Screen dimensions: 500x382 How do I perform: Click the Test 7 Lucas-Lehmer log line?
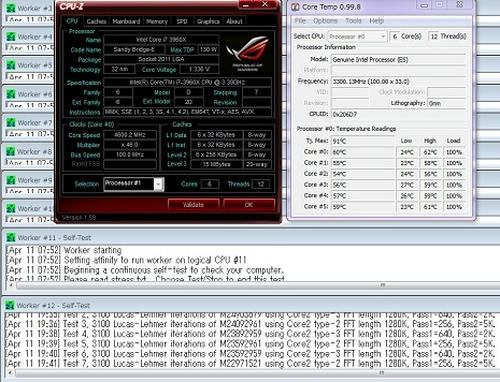pyautogui.click(x=250, y=363)
